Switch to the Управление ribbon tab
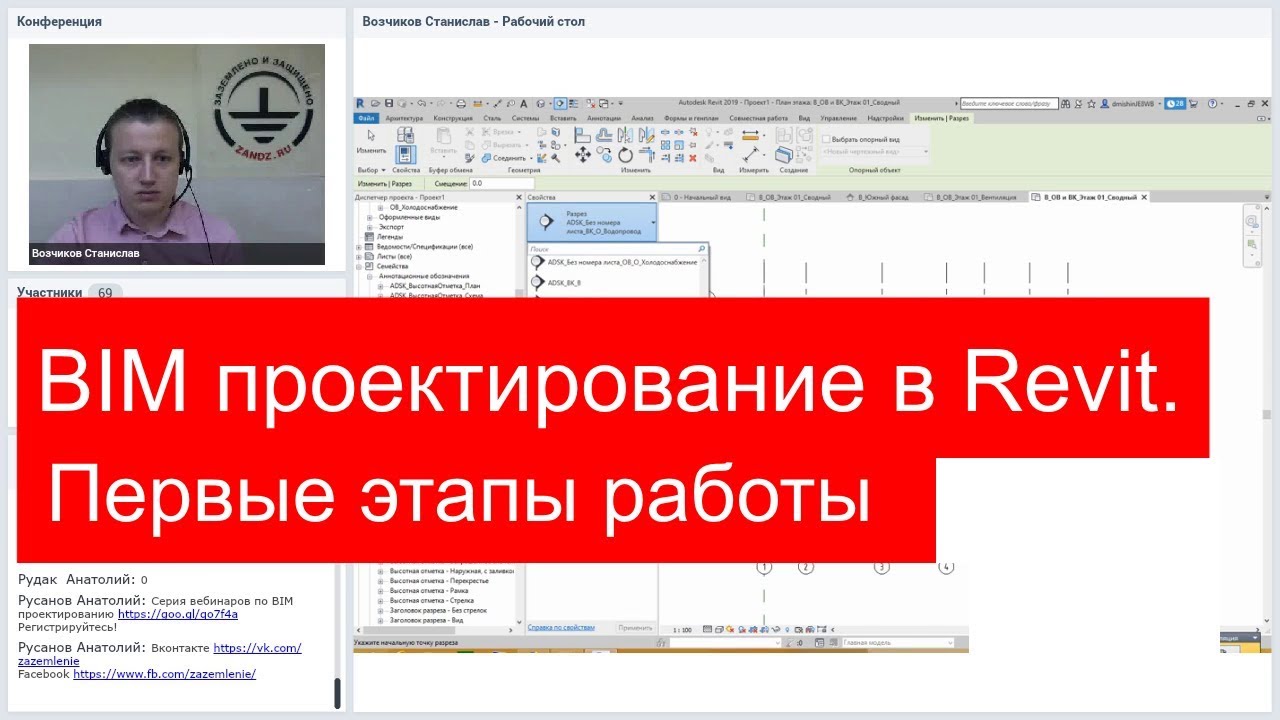The image size is (1280, 720). pos(838,118)
